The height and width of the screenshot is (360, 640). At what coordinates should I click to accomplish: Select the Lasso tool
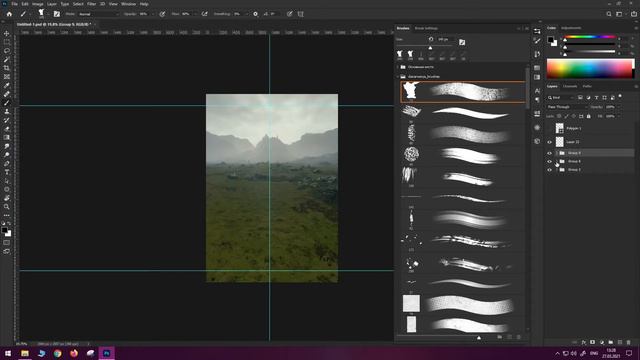7,51
